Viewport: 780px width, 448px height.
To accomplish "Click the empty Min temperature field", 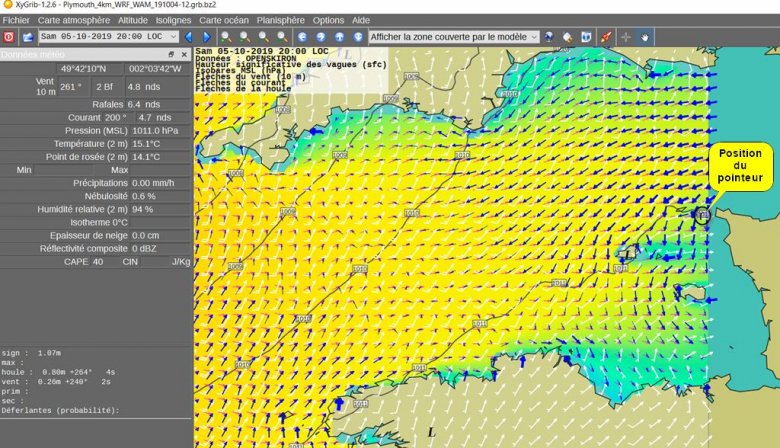I will pos(65,170).
